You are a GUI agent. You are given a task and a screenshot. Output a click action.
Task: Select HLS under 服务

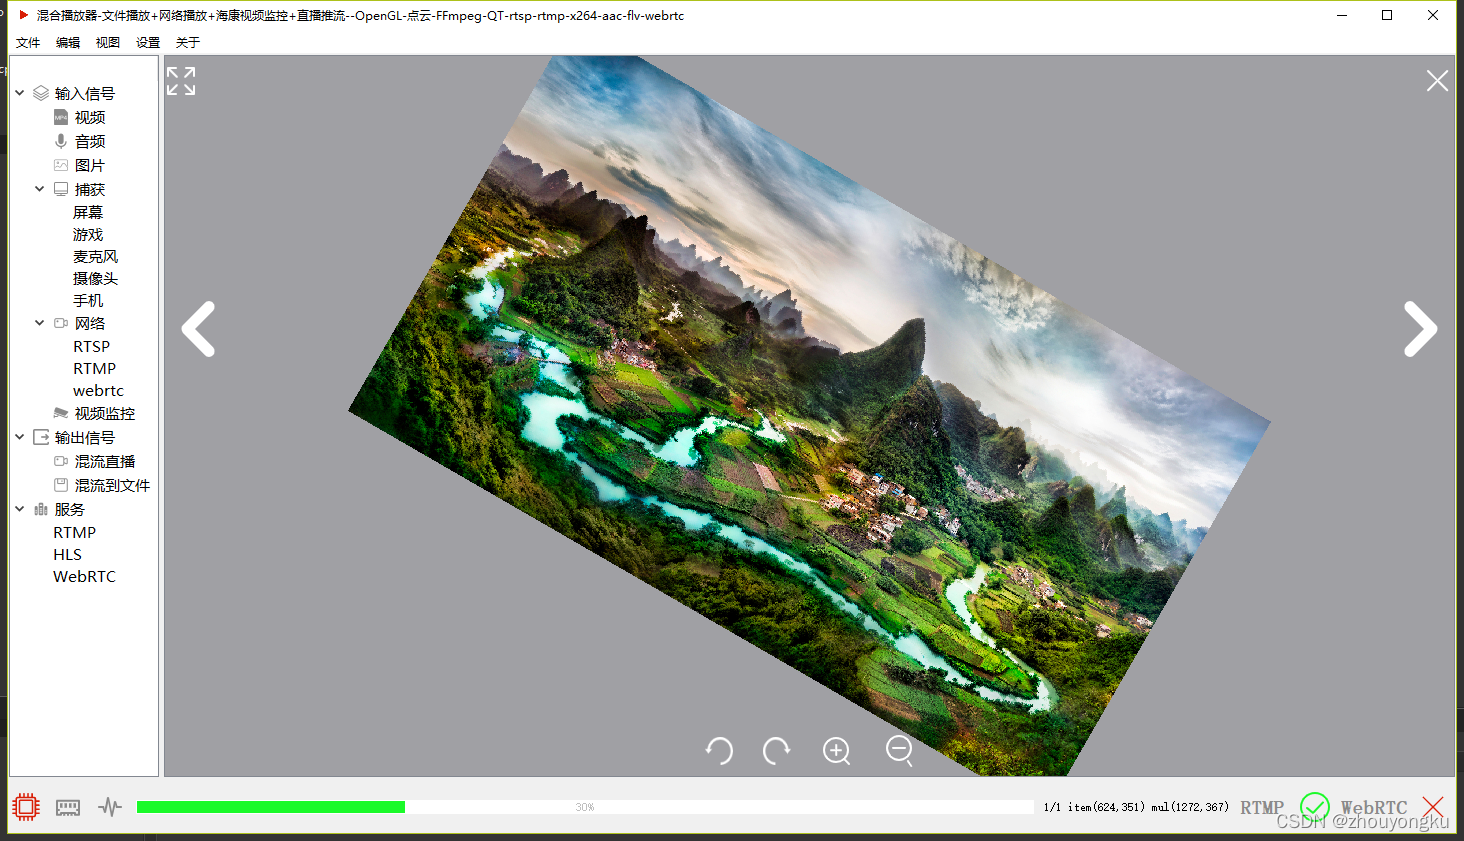(67, 554)
